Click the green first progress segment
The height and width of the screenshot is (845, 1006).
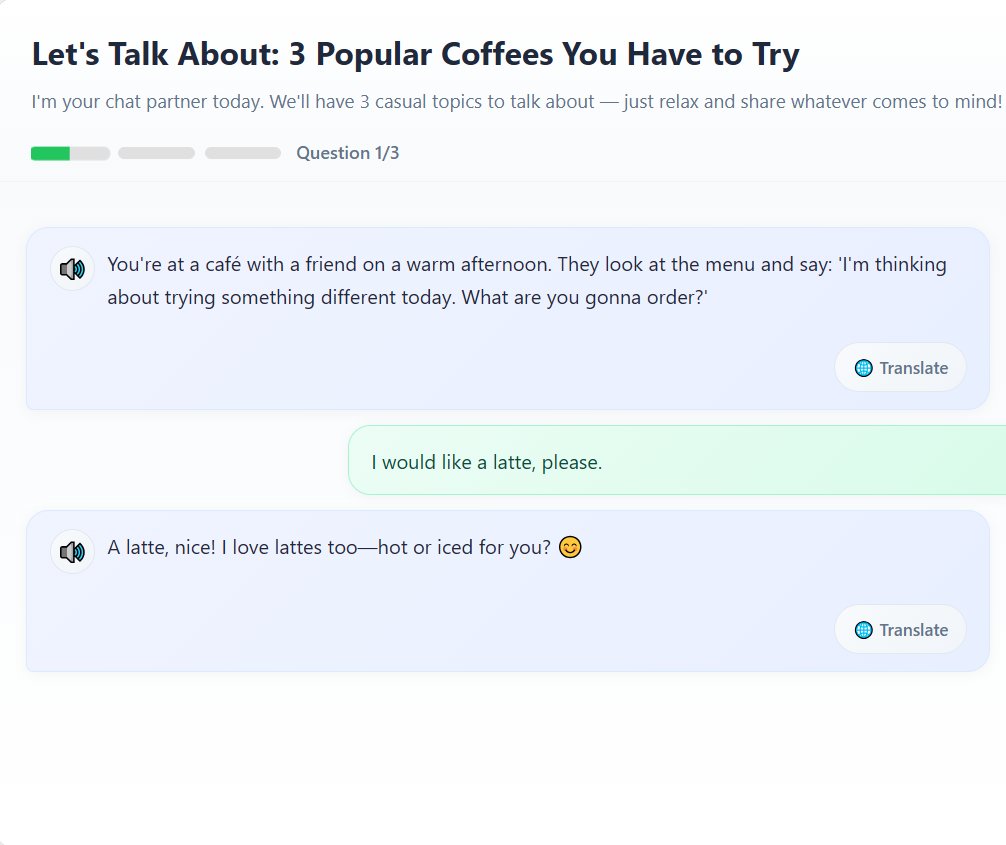pos(52,153)
